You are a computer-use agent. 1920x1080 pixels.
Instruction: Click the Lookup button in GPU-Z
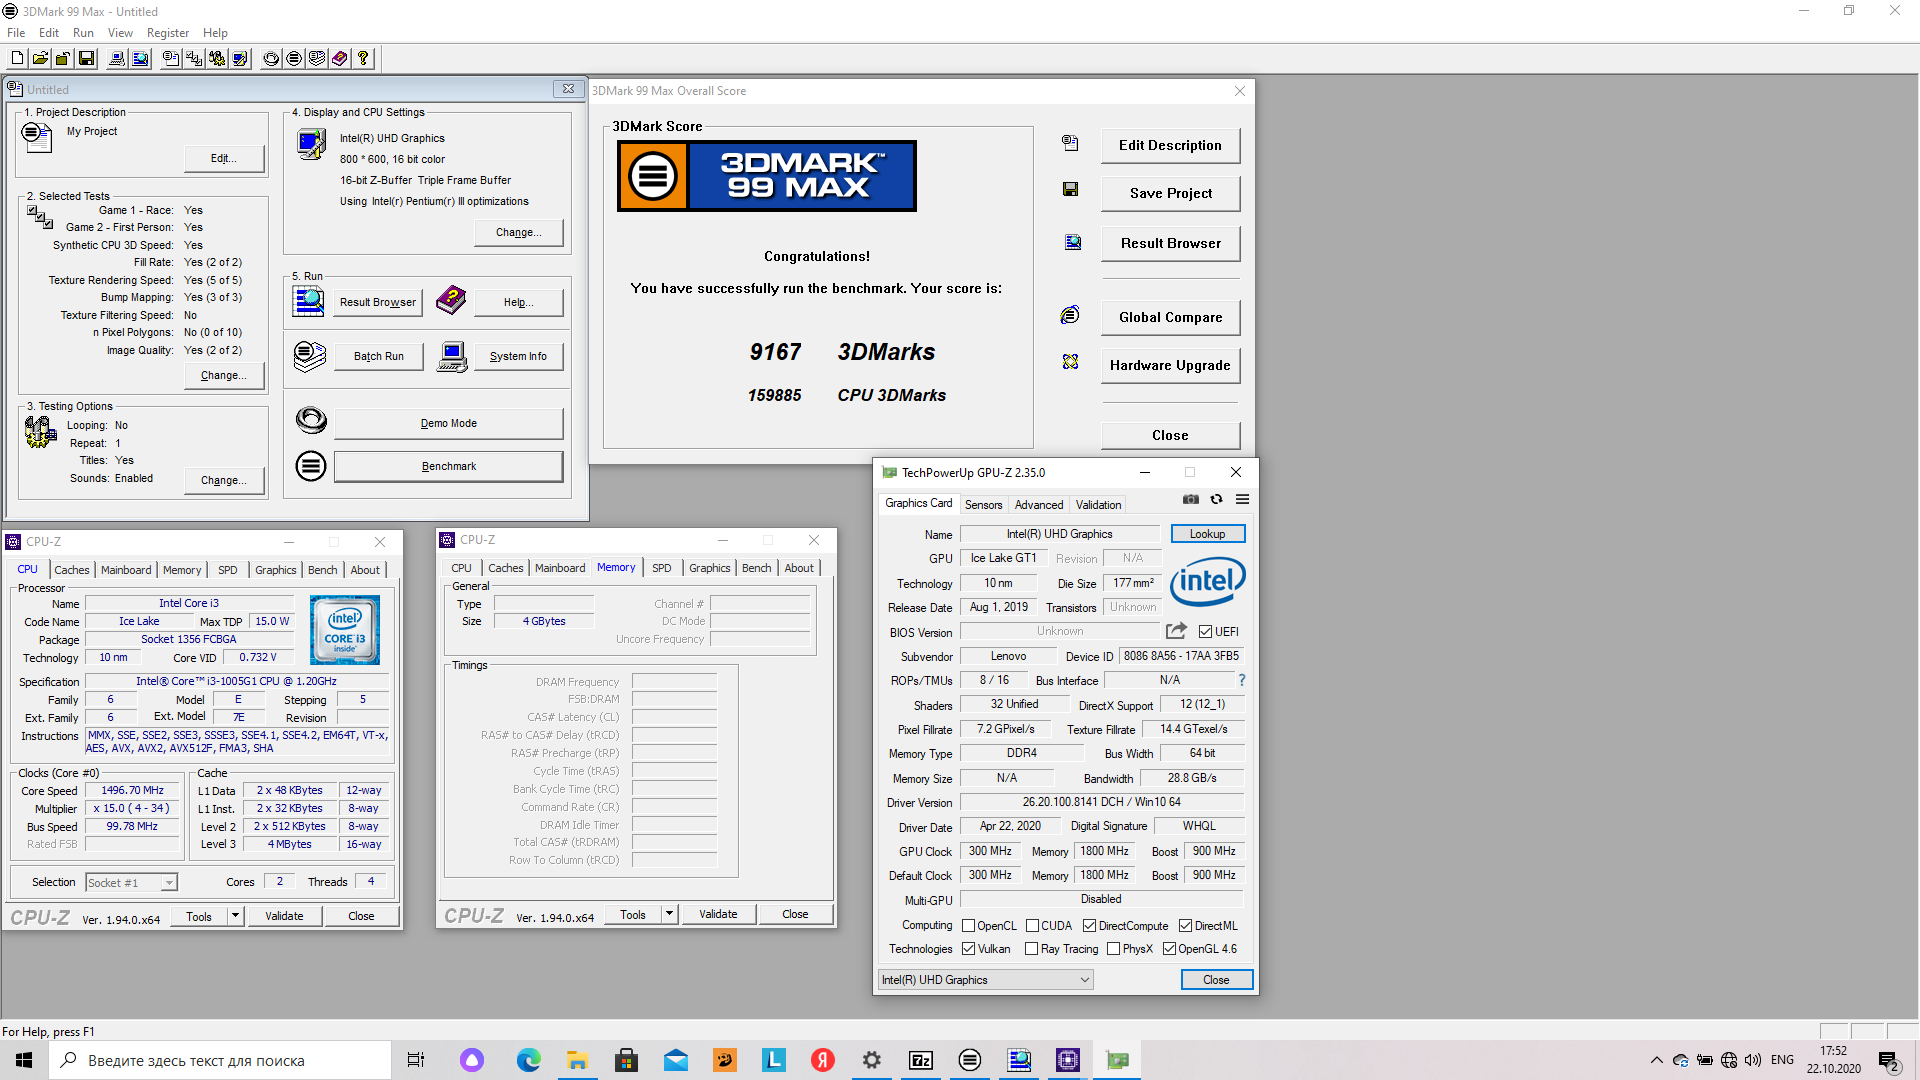[x=1207, y=534]
